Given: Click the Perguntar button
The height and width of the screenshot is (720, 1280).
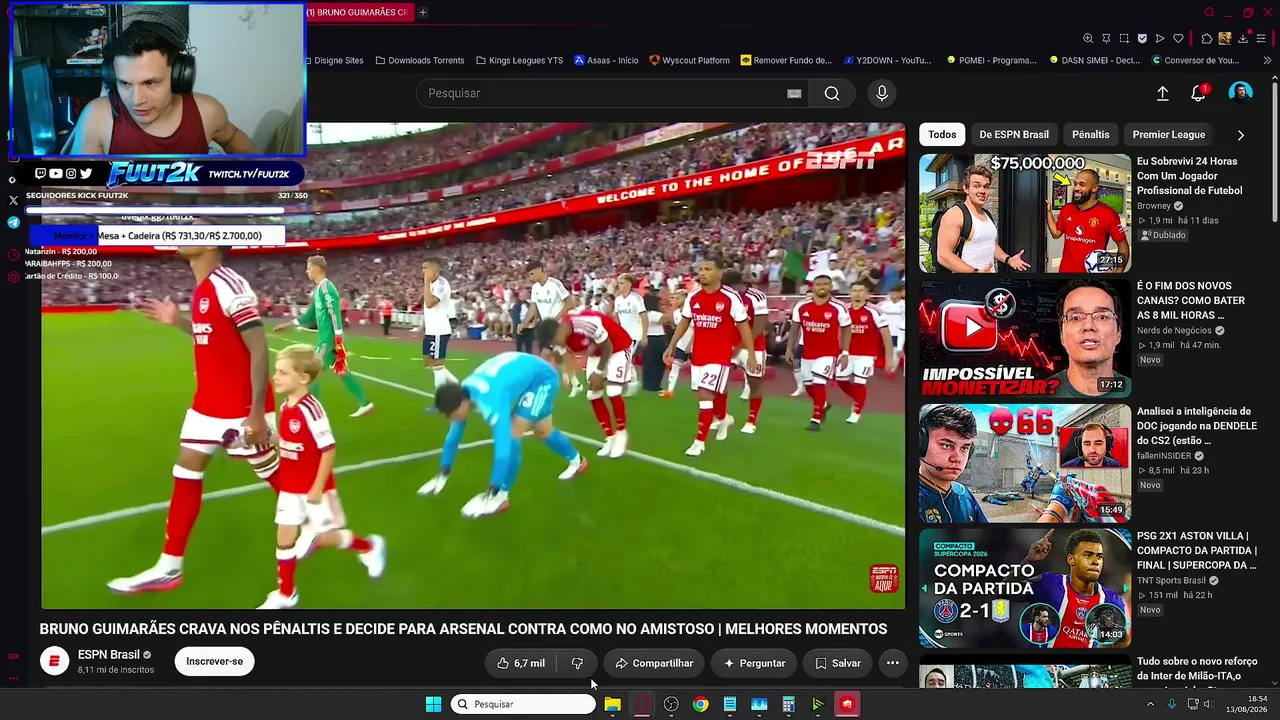Looking at the screenshot, I should click(x=754, y=663).
